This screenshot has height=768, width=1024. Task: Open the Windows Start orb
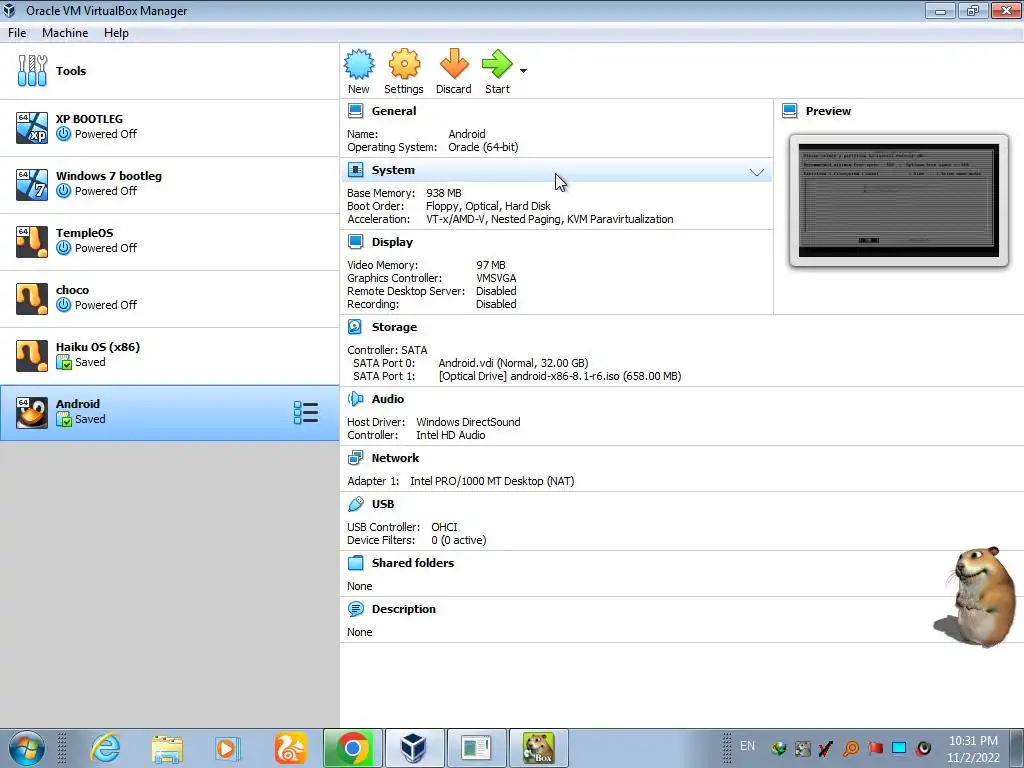click(27, 748)
